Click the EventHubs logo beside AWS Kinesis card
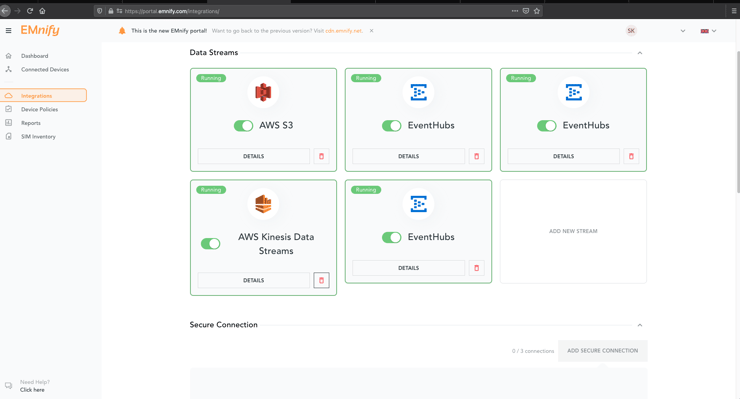This screenshot has width=740, height=399. pyautogui.click(x=418, y=204)
